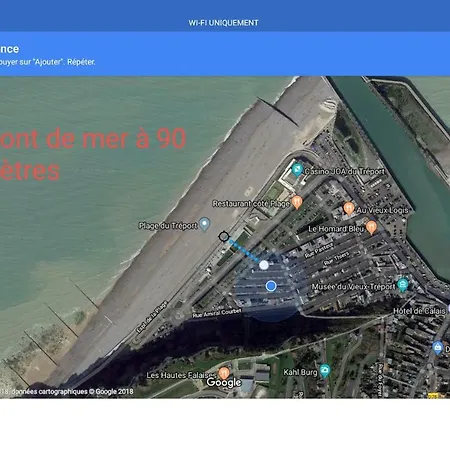Click the white measurement endpoint dot
The height and width of the screenshot is (450, 450).
pyautogui.click(x=264, y=265)
